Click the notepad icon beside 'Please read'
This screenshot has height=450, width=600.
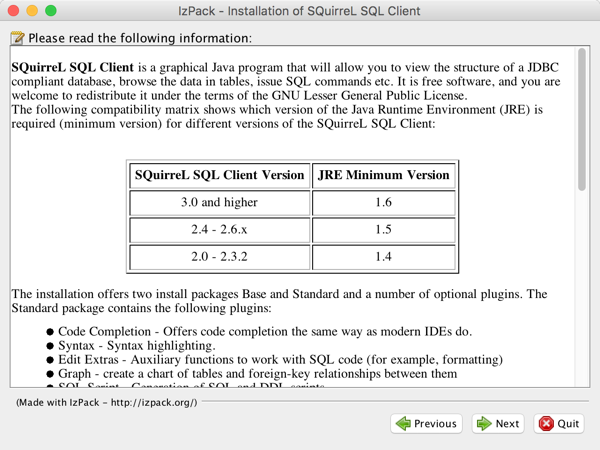17,38
